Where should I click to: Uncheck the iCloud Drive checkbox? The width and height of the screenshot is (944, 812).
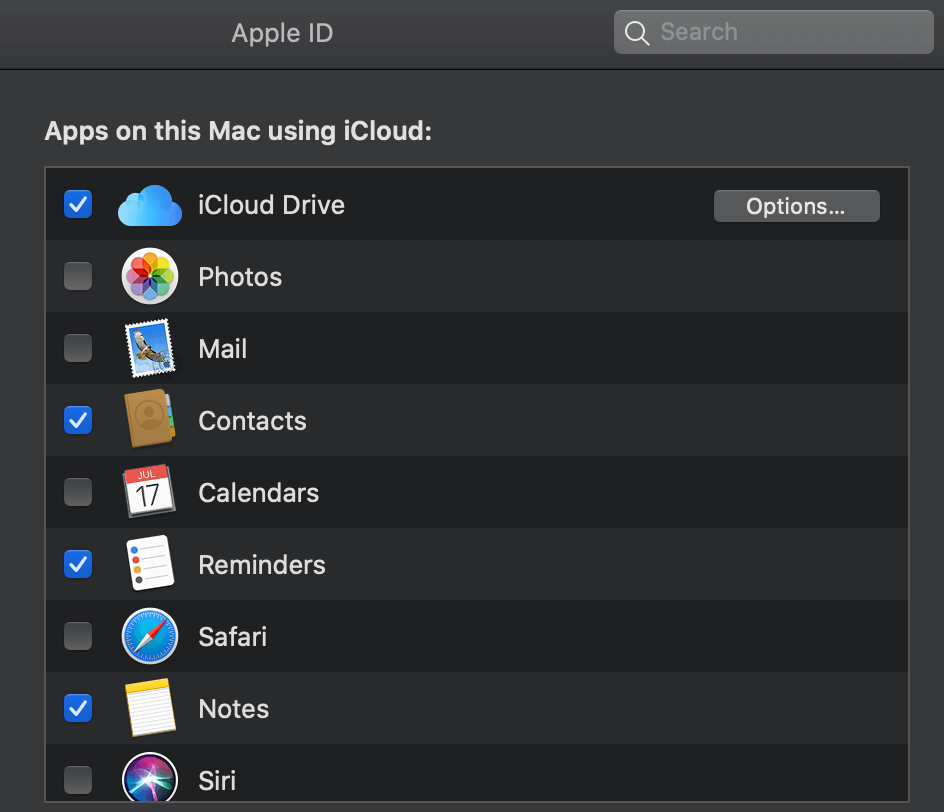tap(78, 204)
